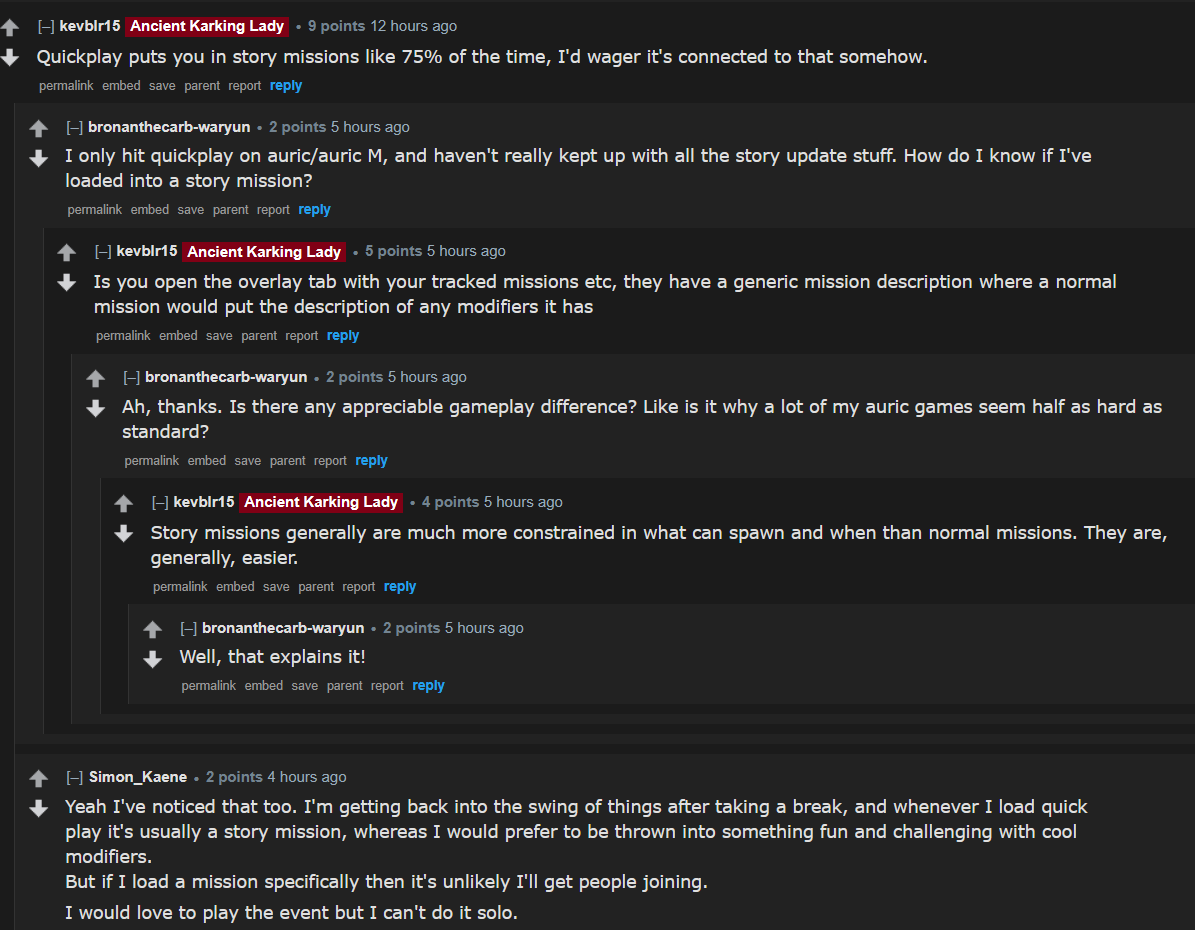Viewport: 1195px width, 930px height.
Task: Upvote the 'Ah, thanks' comment
Action: [96, 379]
